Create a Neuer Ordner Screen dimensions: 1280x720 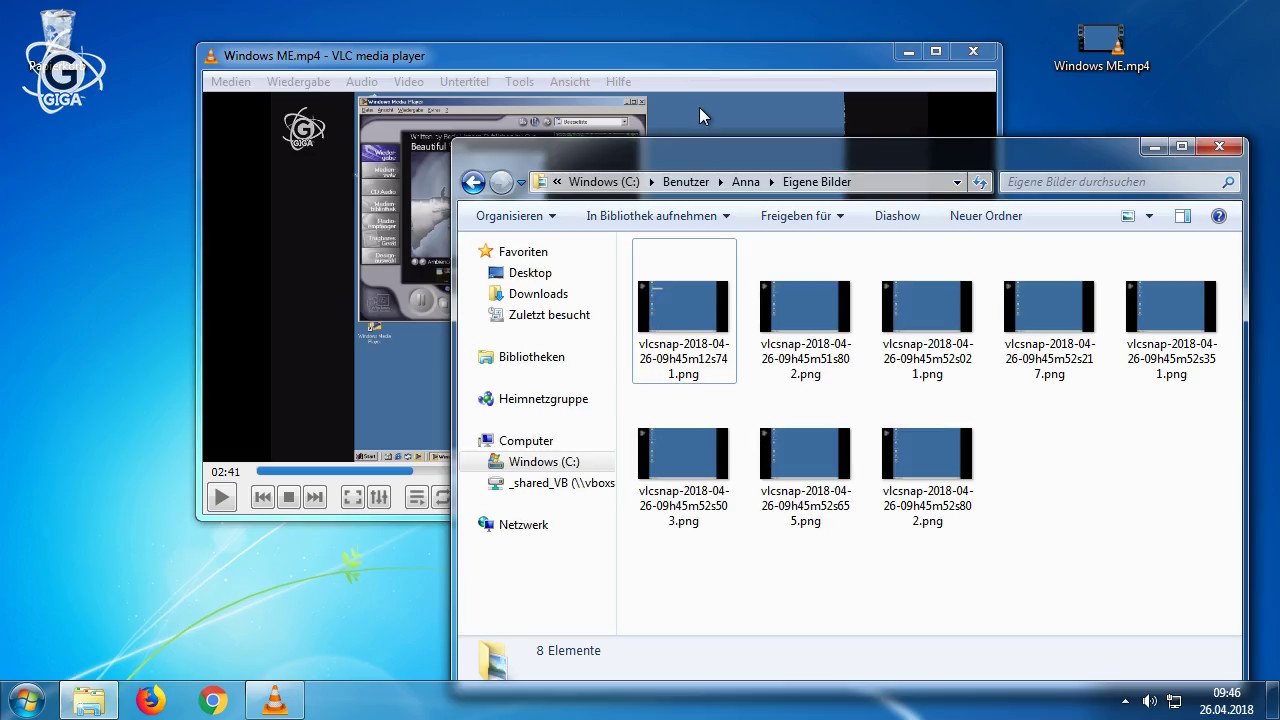986,216
